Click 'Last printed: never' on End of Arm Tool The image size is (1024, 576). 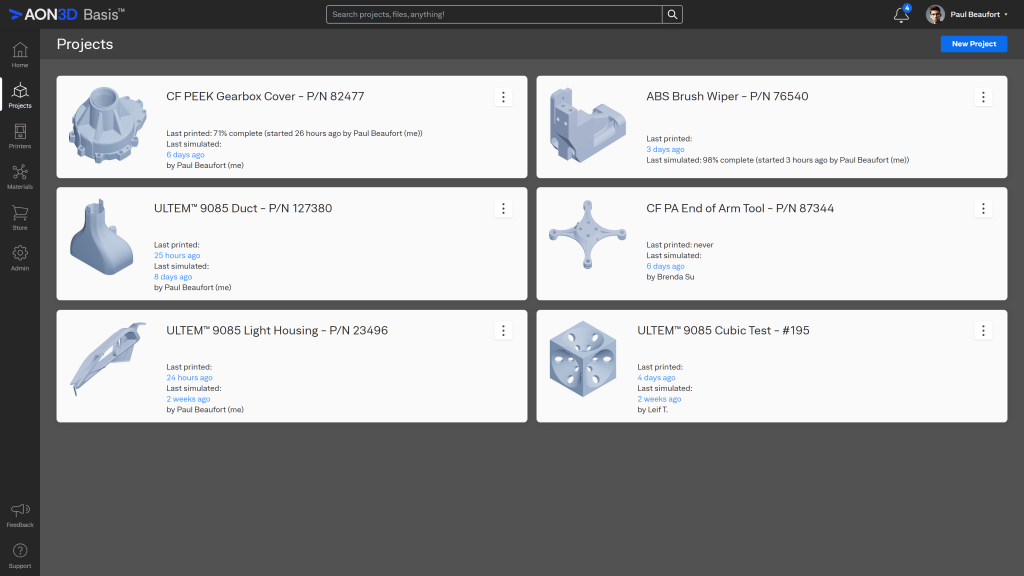click(680, 245)
